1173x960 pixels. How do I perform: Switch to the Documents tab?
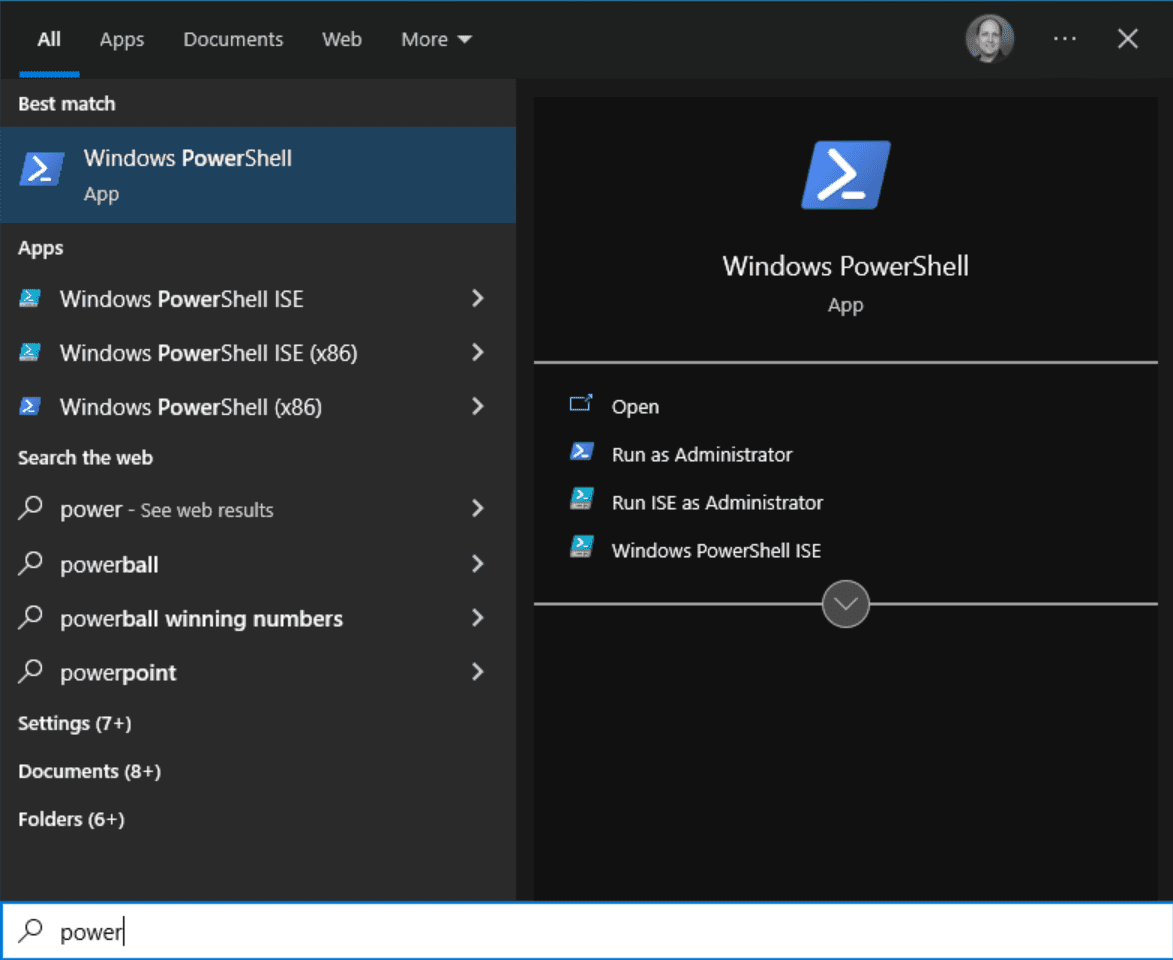click(x=233, y=39)
